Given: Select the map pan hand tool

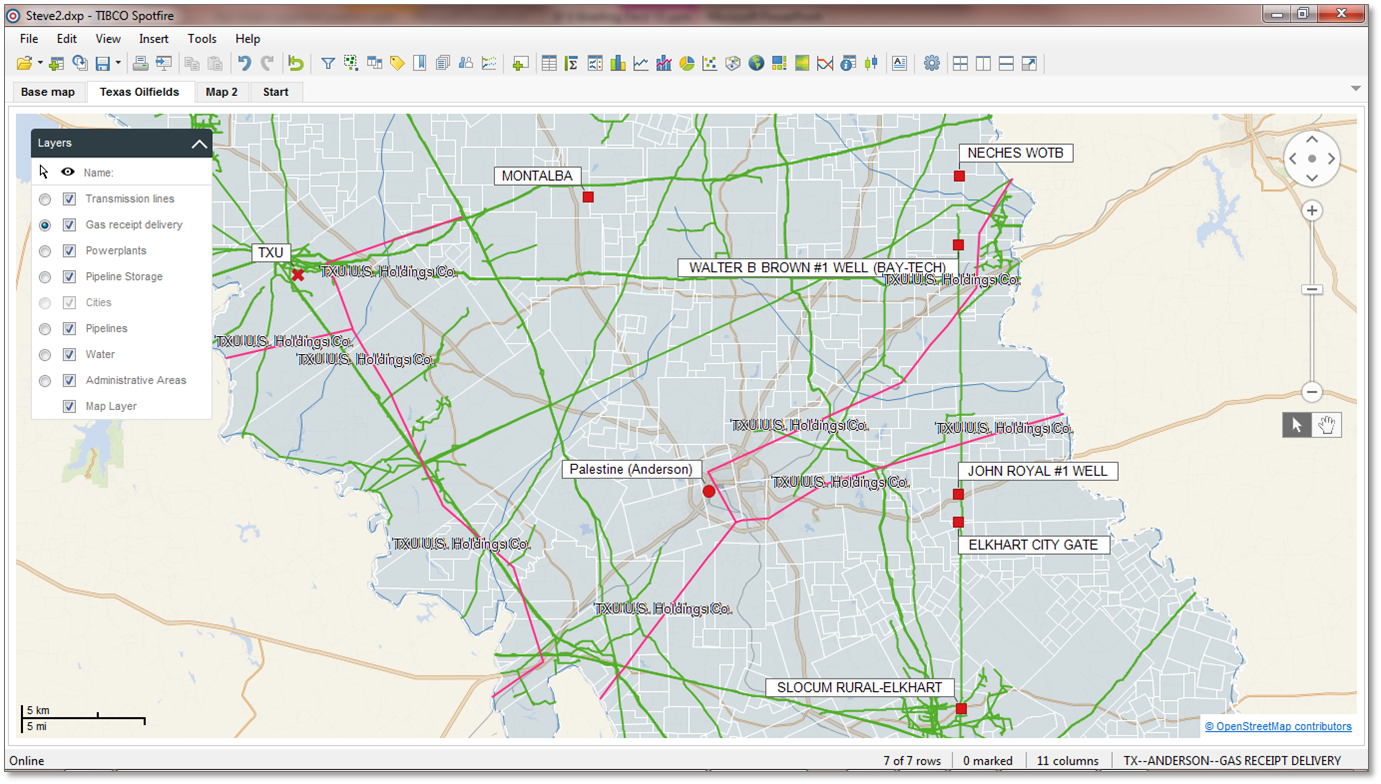Looking at the screenshot, I should 1327,425.
